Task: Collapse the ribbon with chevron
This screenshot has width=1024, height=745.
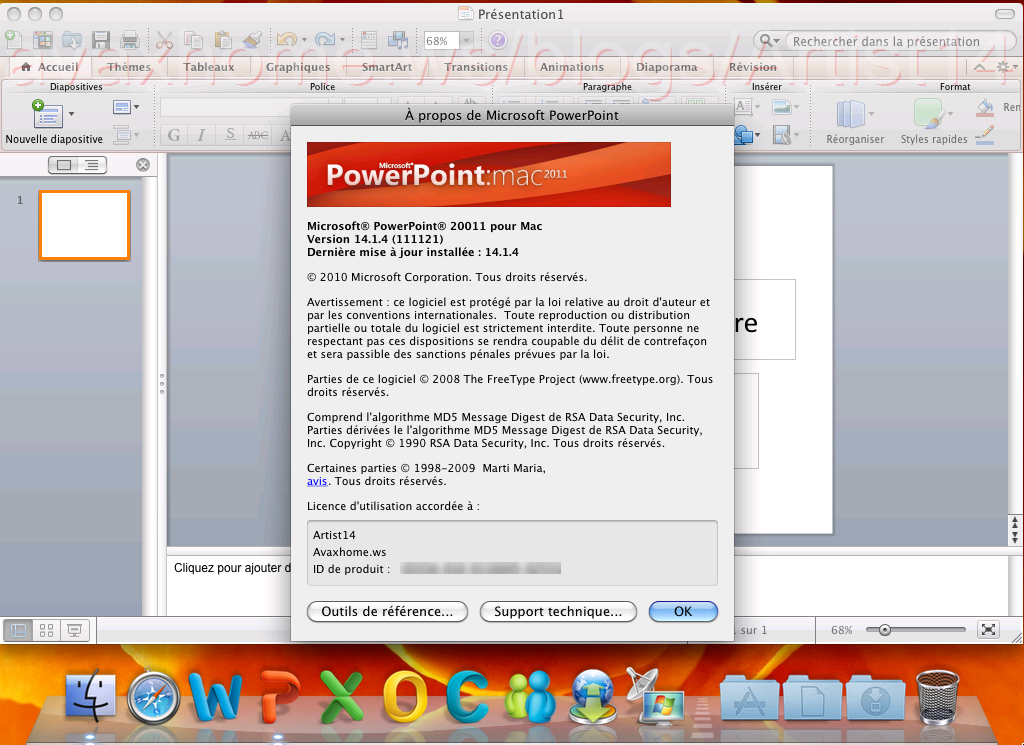Action: pyautogui.click(x=980, y=67)
